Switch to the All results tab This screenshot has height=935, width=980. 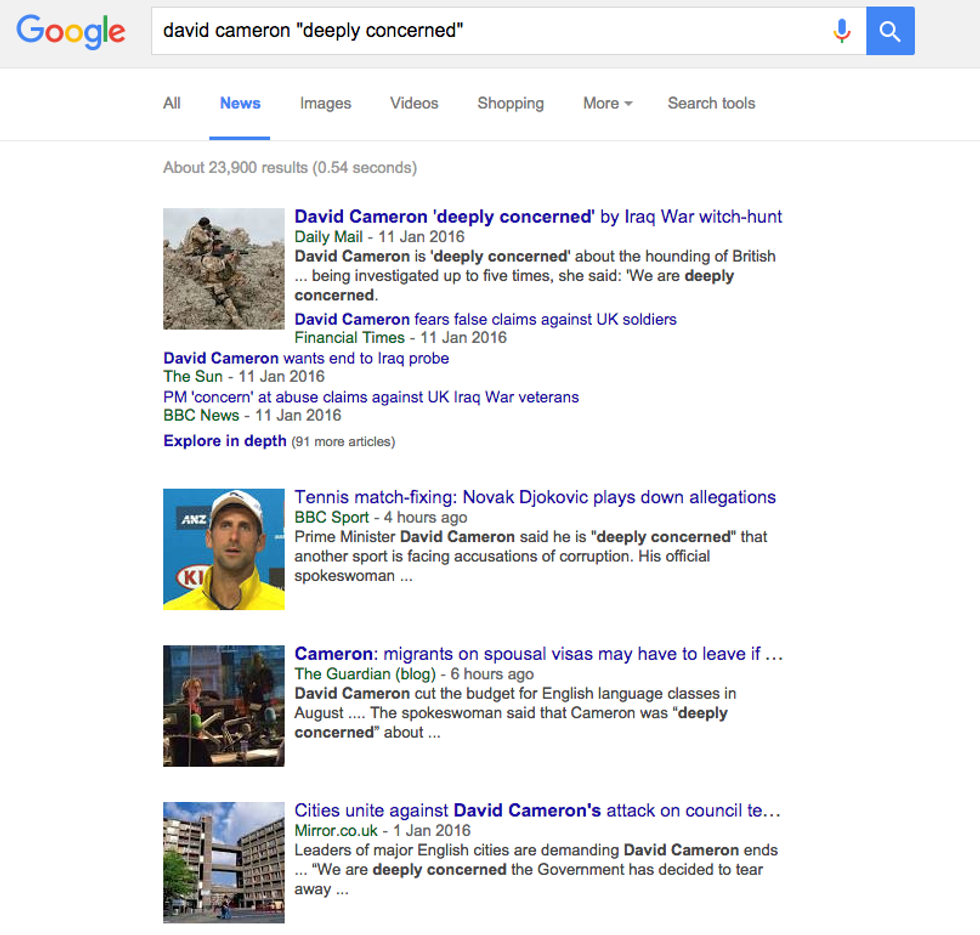(172, 103)
